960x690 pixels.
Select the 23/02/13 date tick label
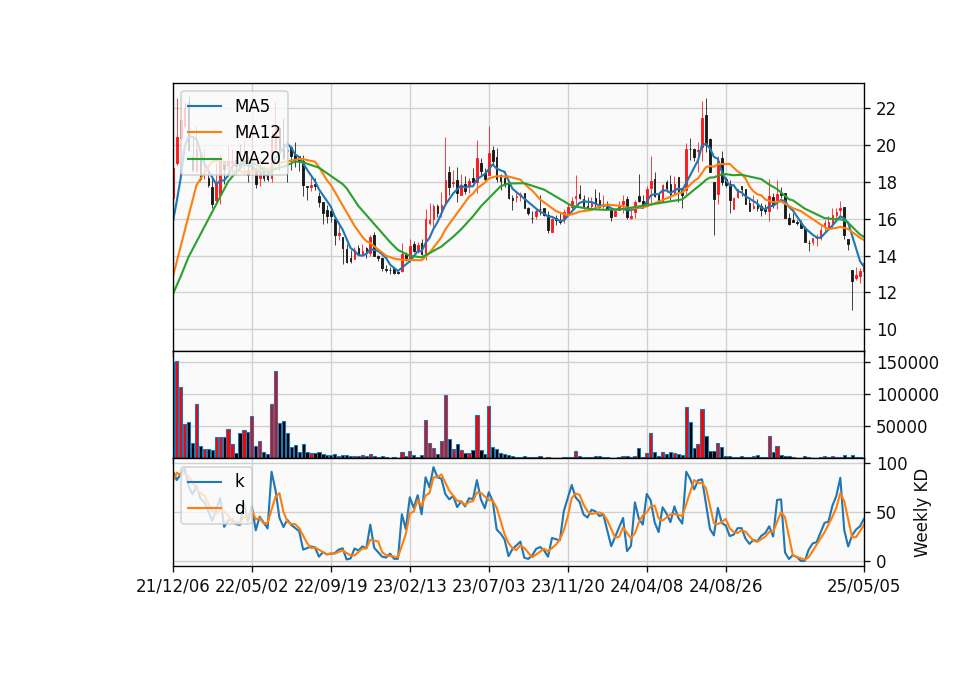pos(410,586)
